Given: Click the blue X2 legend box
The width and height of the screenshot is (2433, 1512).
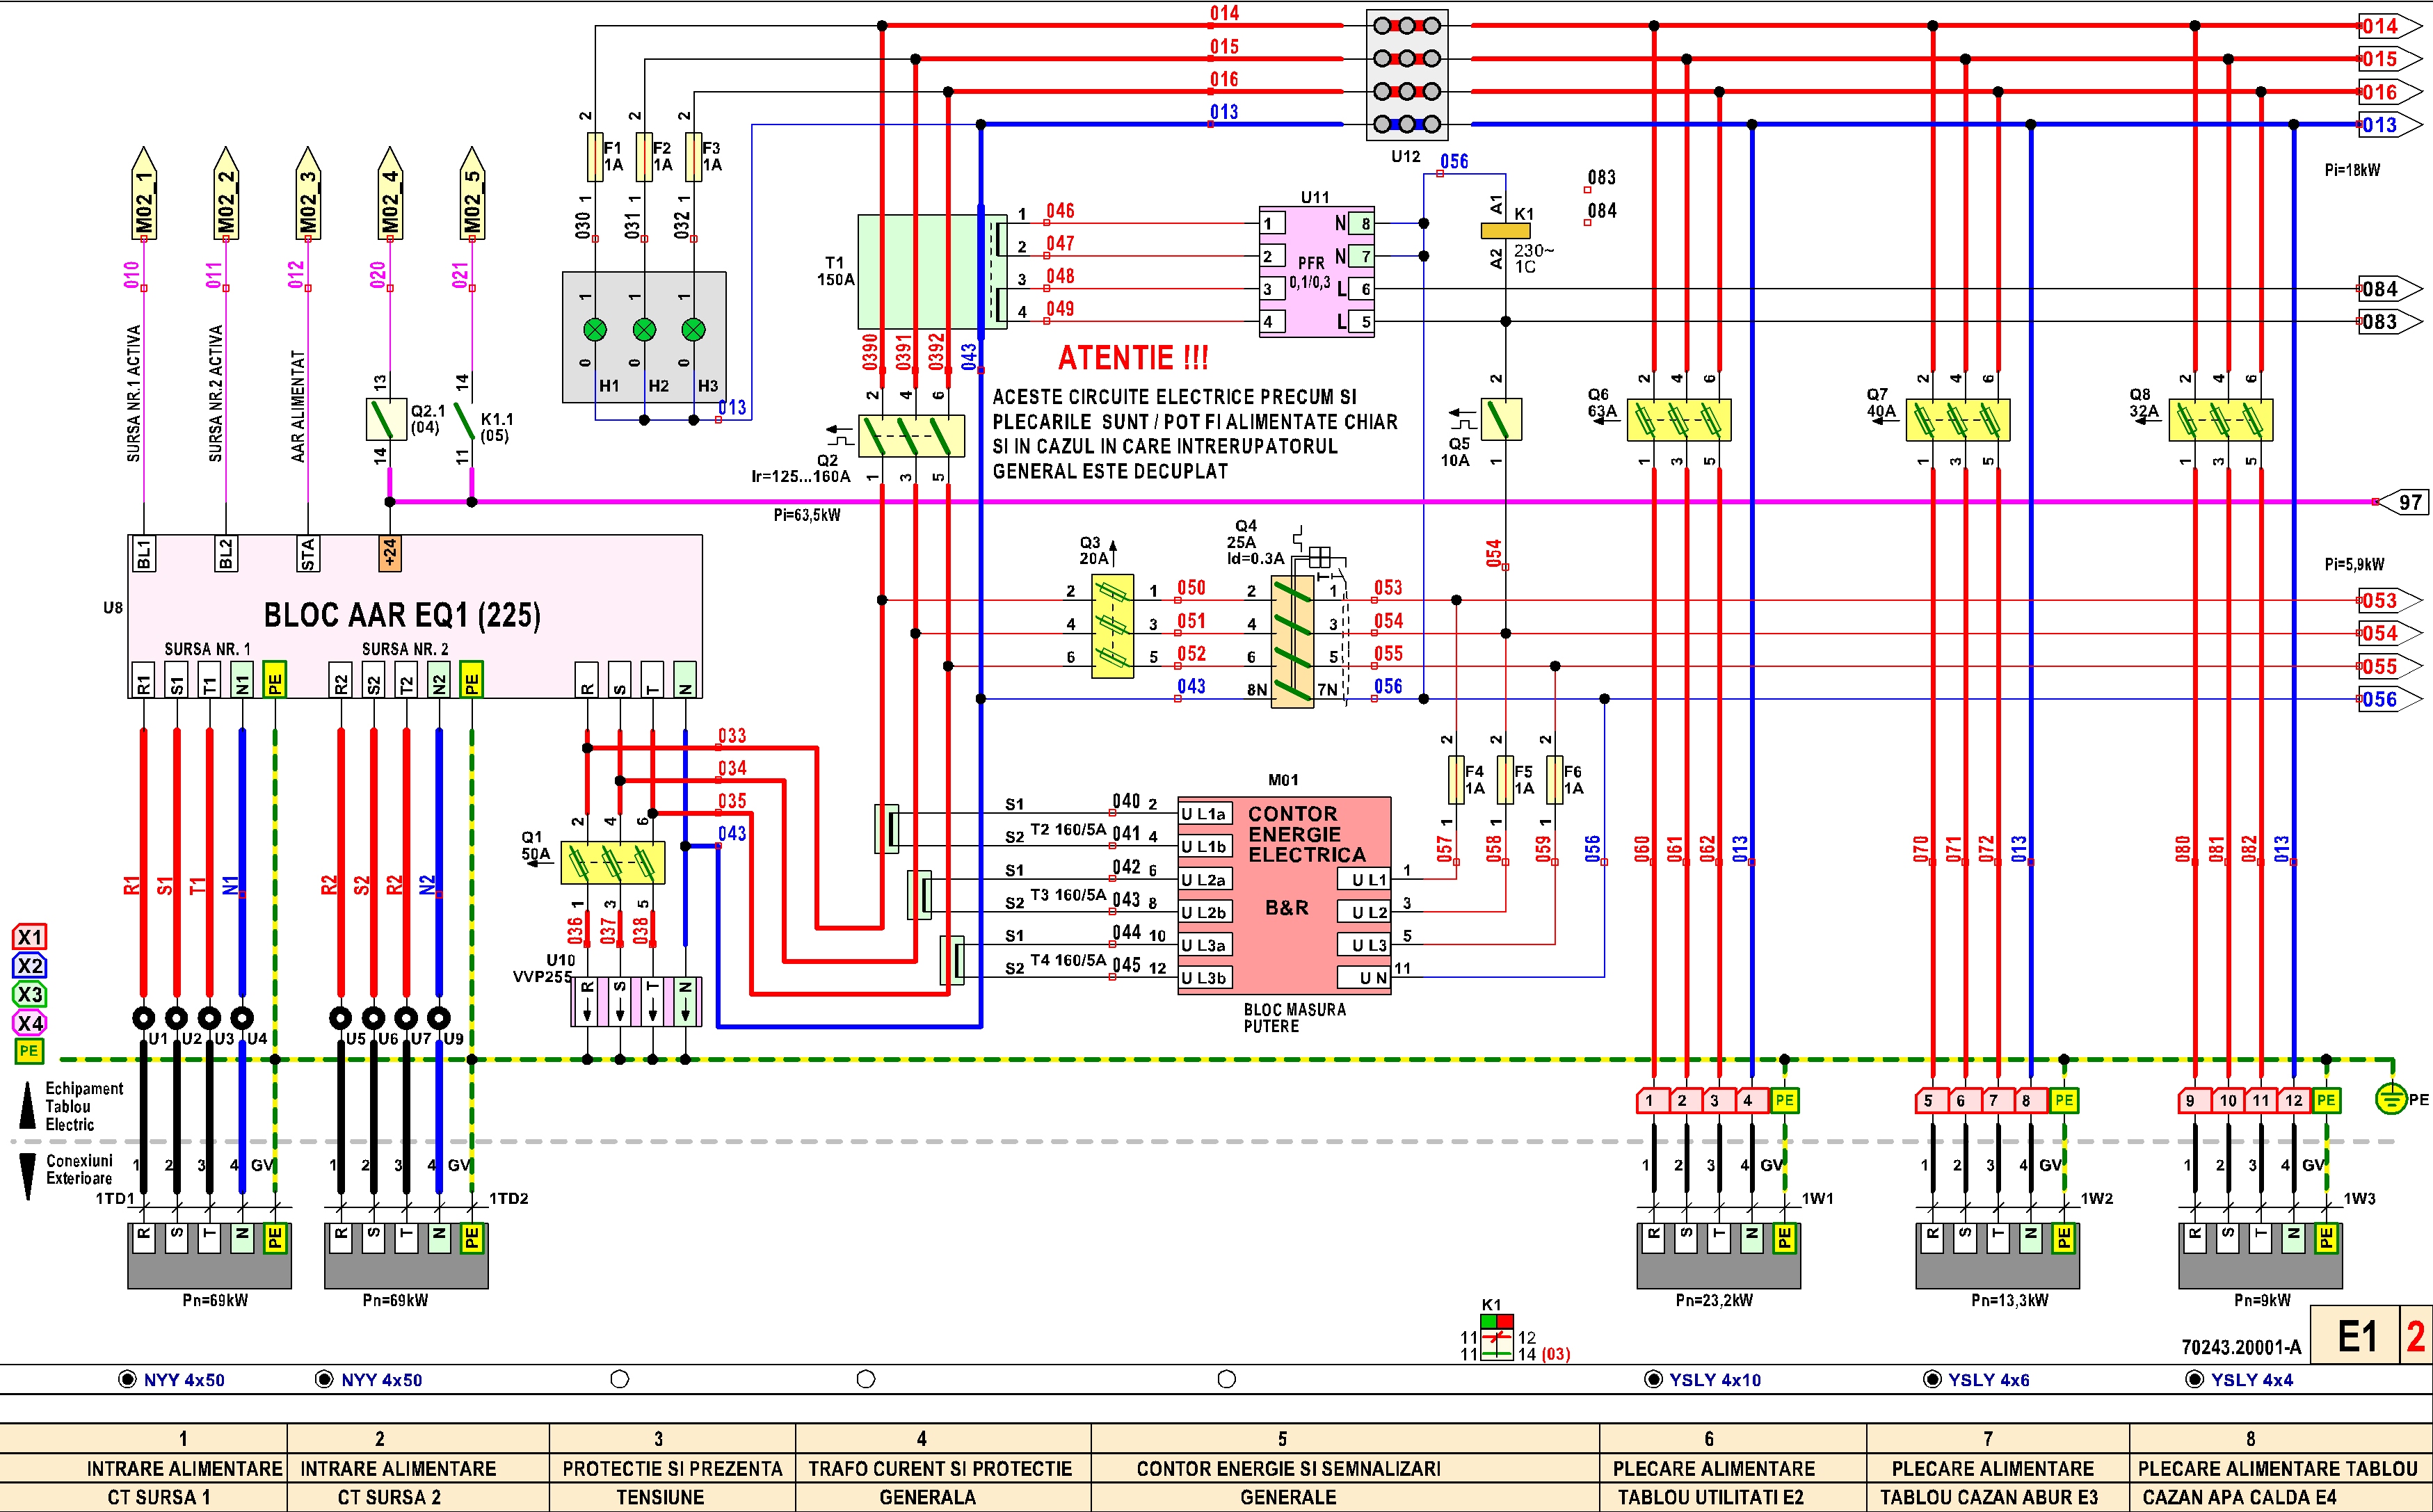Looking at the screenshot, I should click(x=29, y=966).
